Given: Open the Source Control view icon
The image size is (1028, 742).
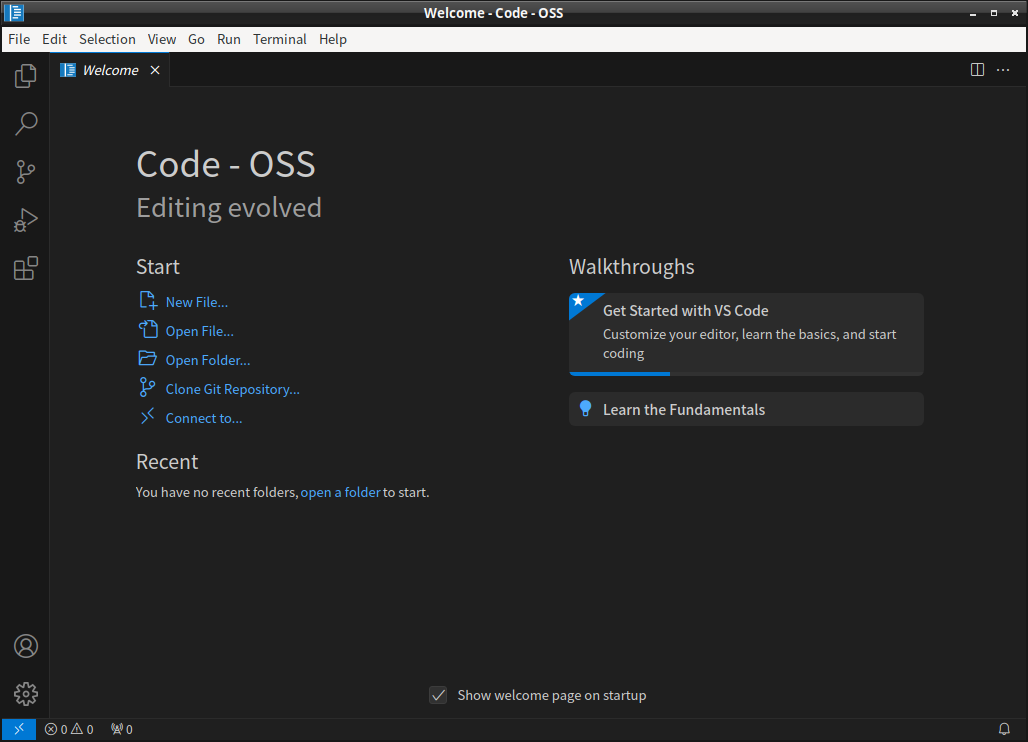Looking at the screenshot, I should point(26,172).
